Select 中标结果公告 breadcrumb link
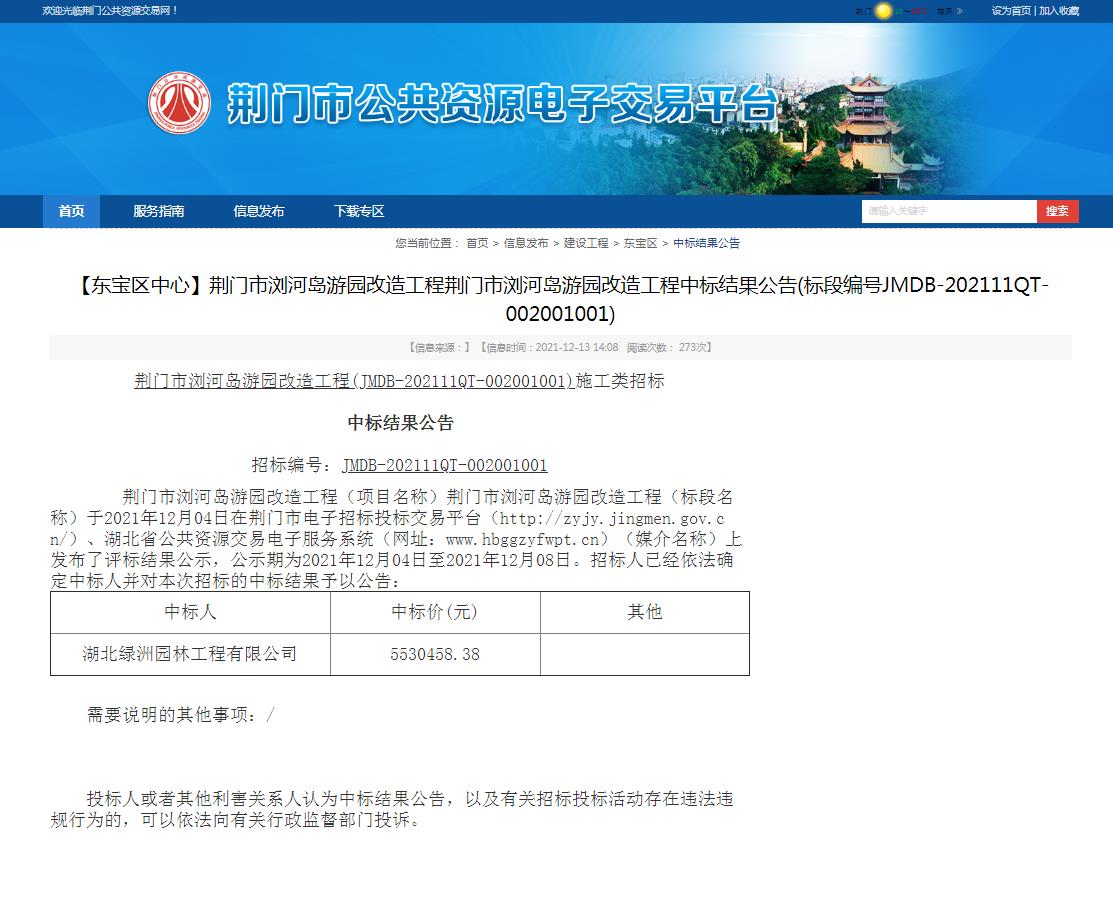 [706, 243]
